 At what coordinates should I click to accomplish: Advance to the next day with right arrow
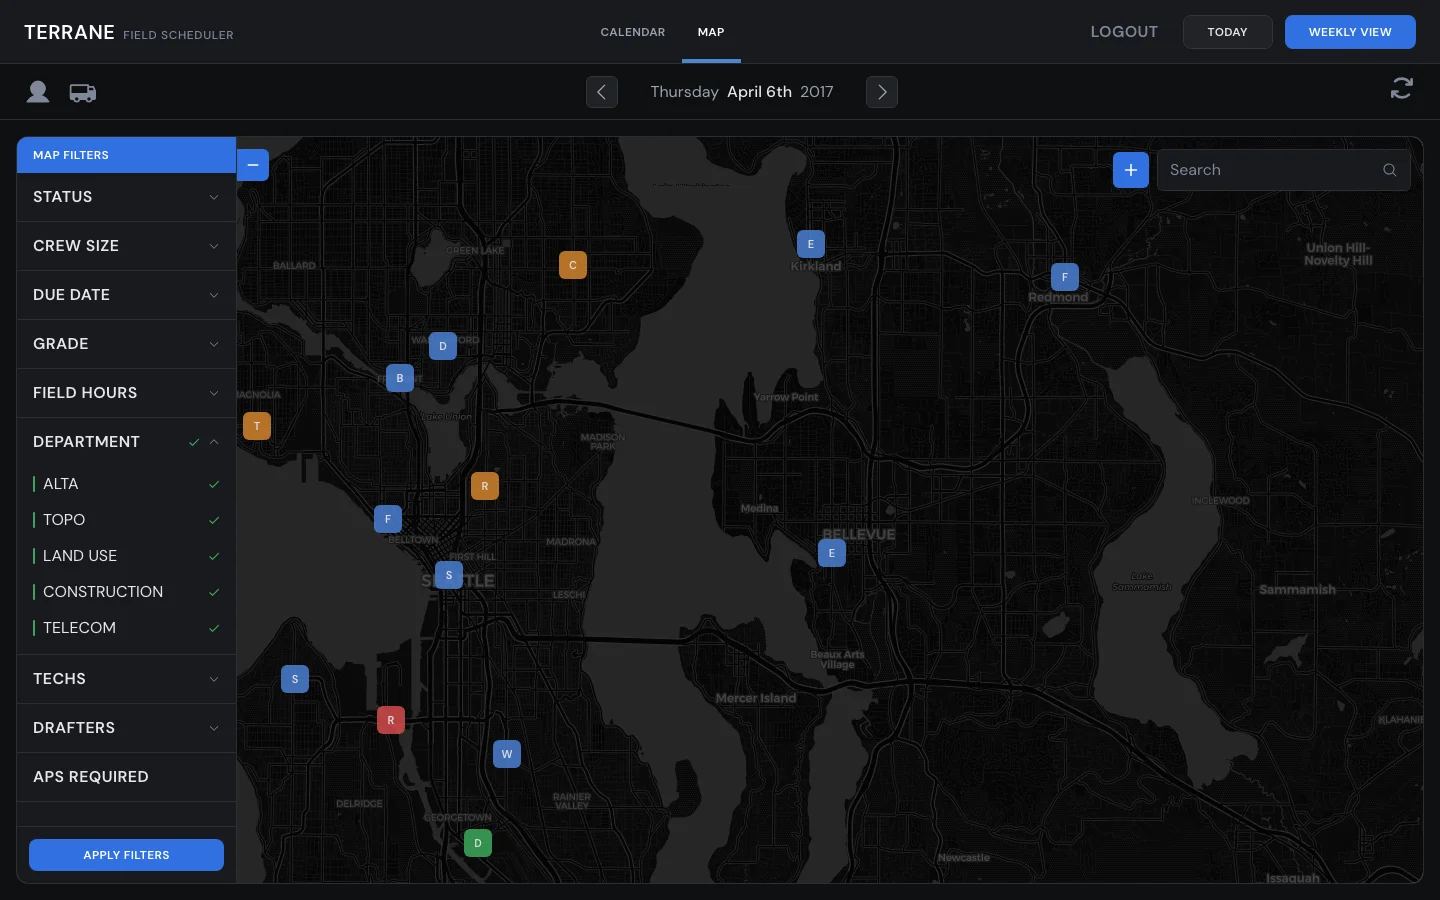point(882,92)
